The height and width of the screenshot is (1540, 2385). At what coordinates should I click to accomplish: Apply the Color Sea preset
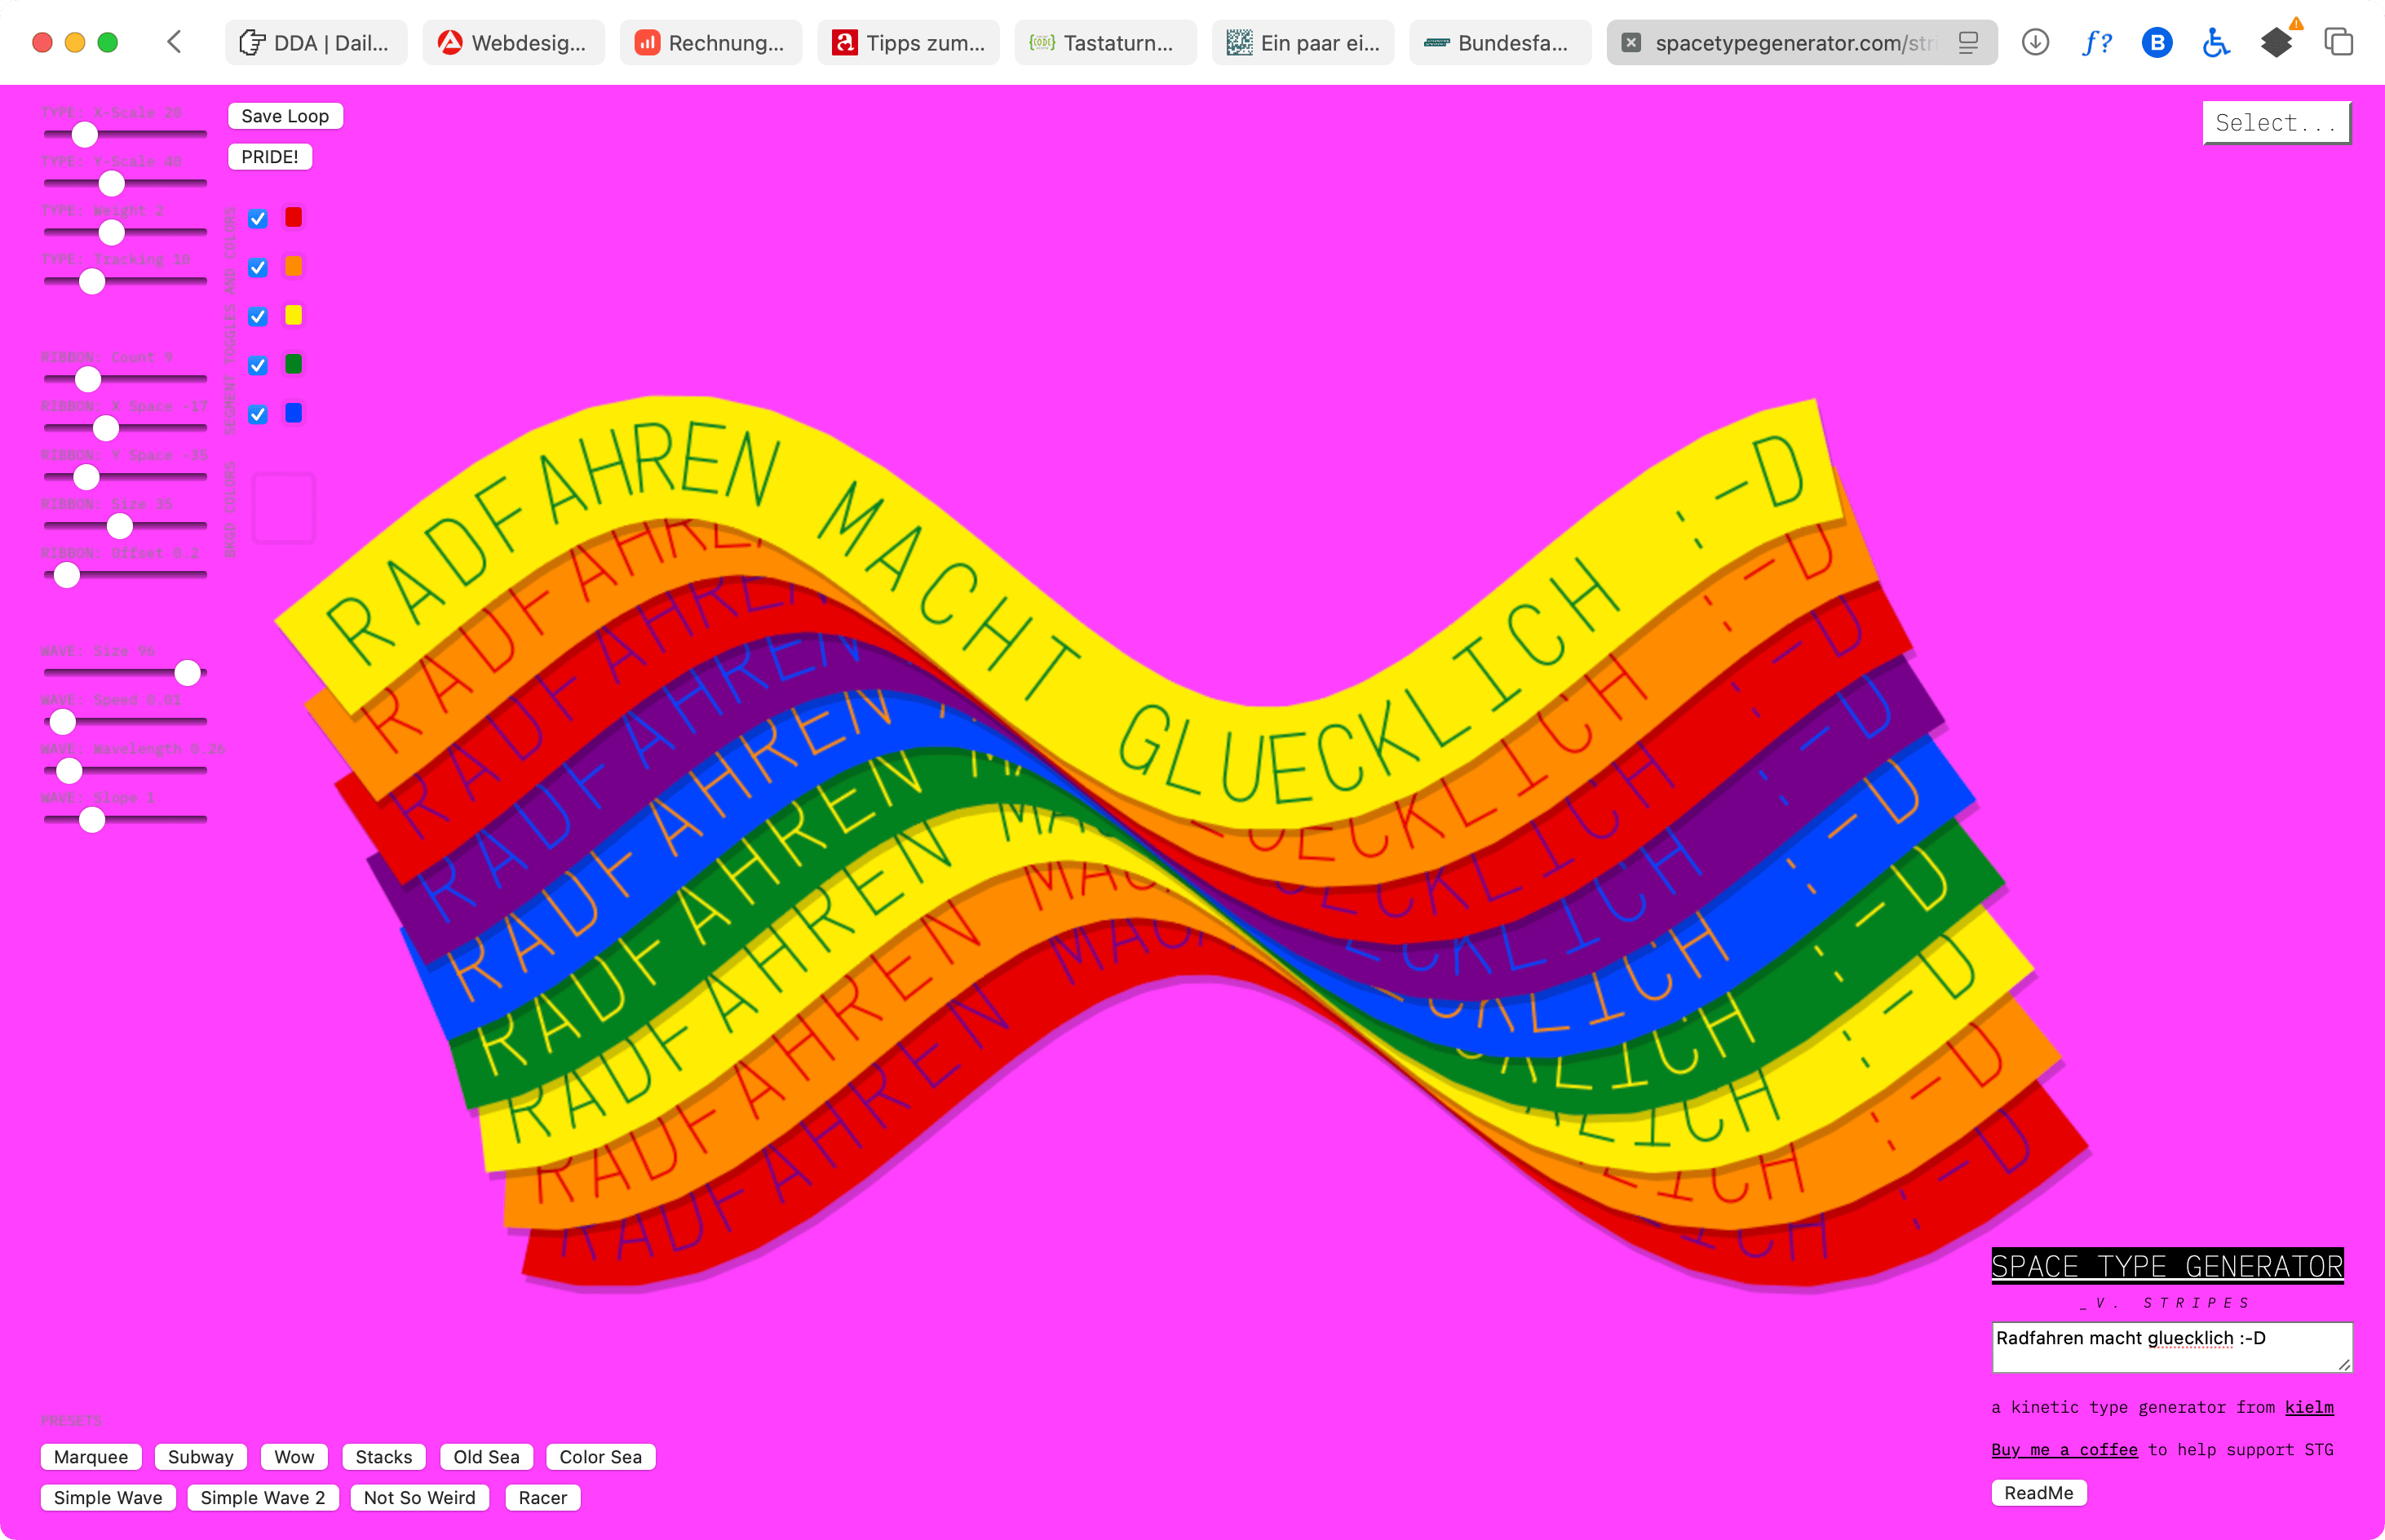[x=600, y=1457]
